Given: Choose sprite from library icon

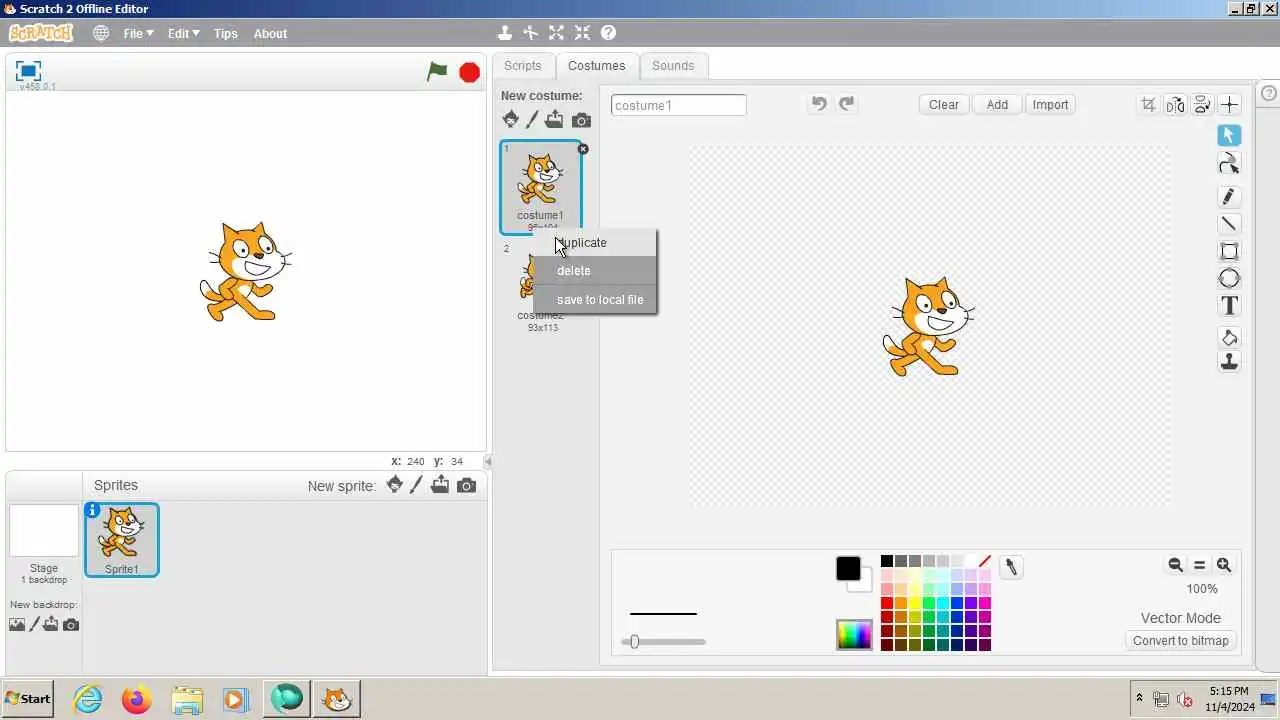Looking at the screenshot, I should (395, 485).
